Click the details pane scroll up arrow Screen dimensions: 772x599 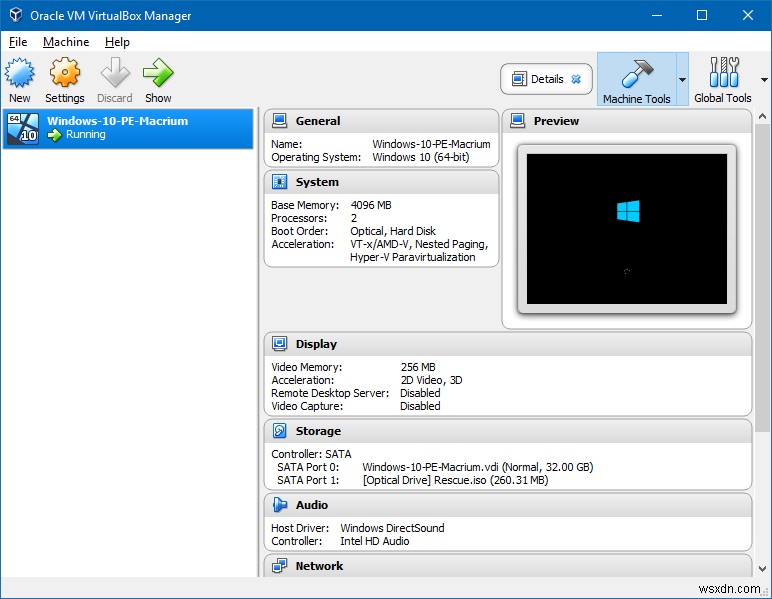coord(762,117)
